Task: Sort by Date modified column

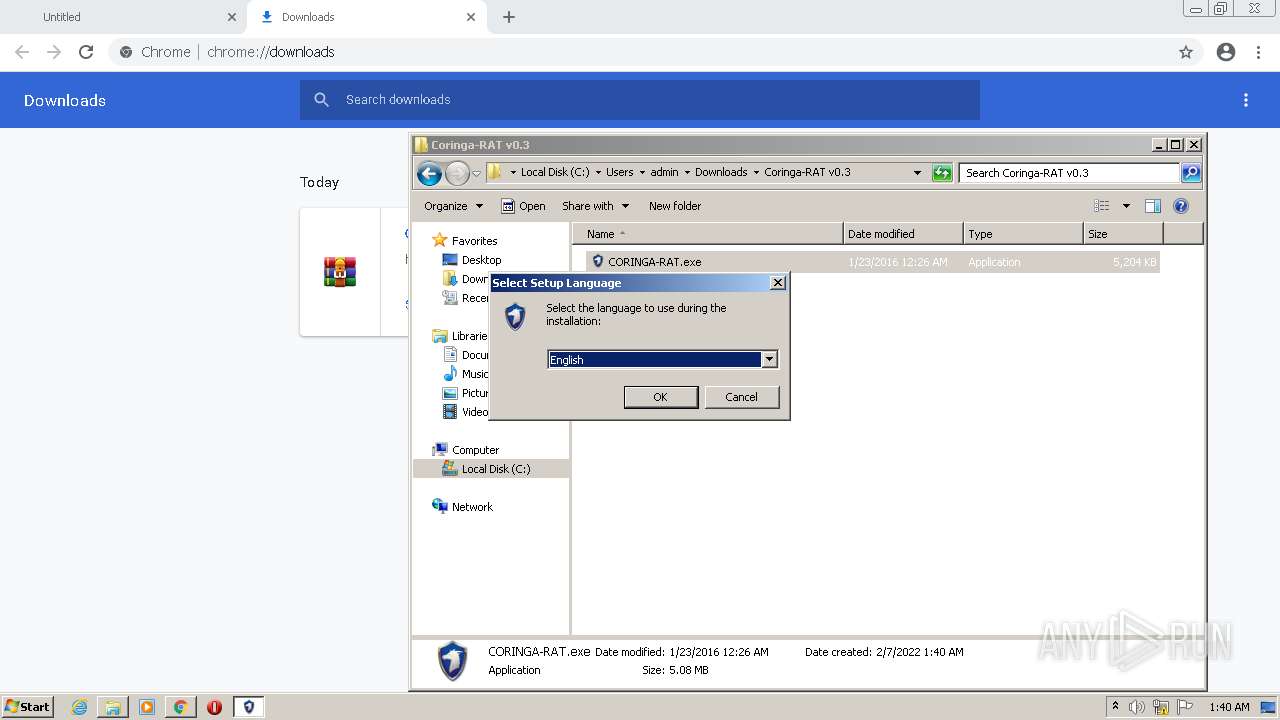Action: click(x=903, y=234)
